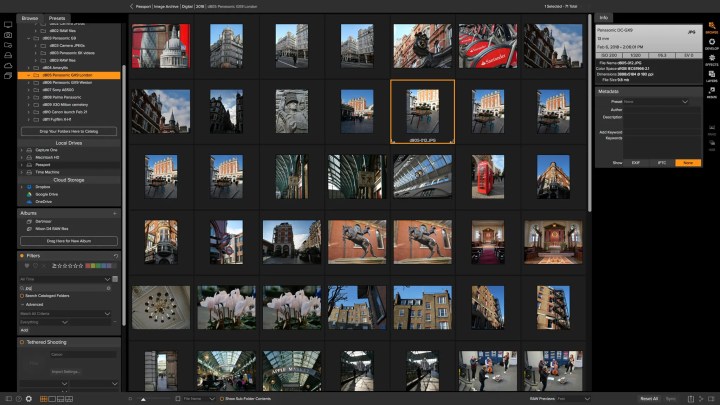Click the folder share icon in left sidebar
Image resolution: width=720 pixels, height=405 pixels.
8,45
